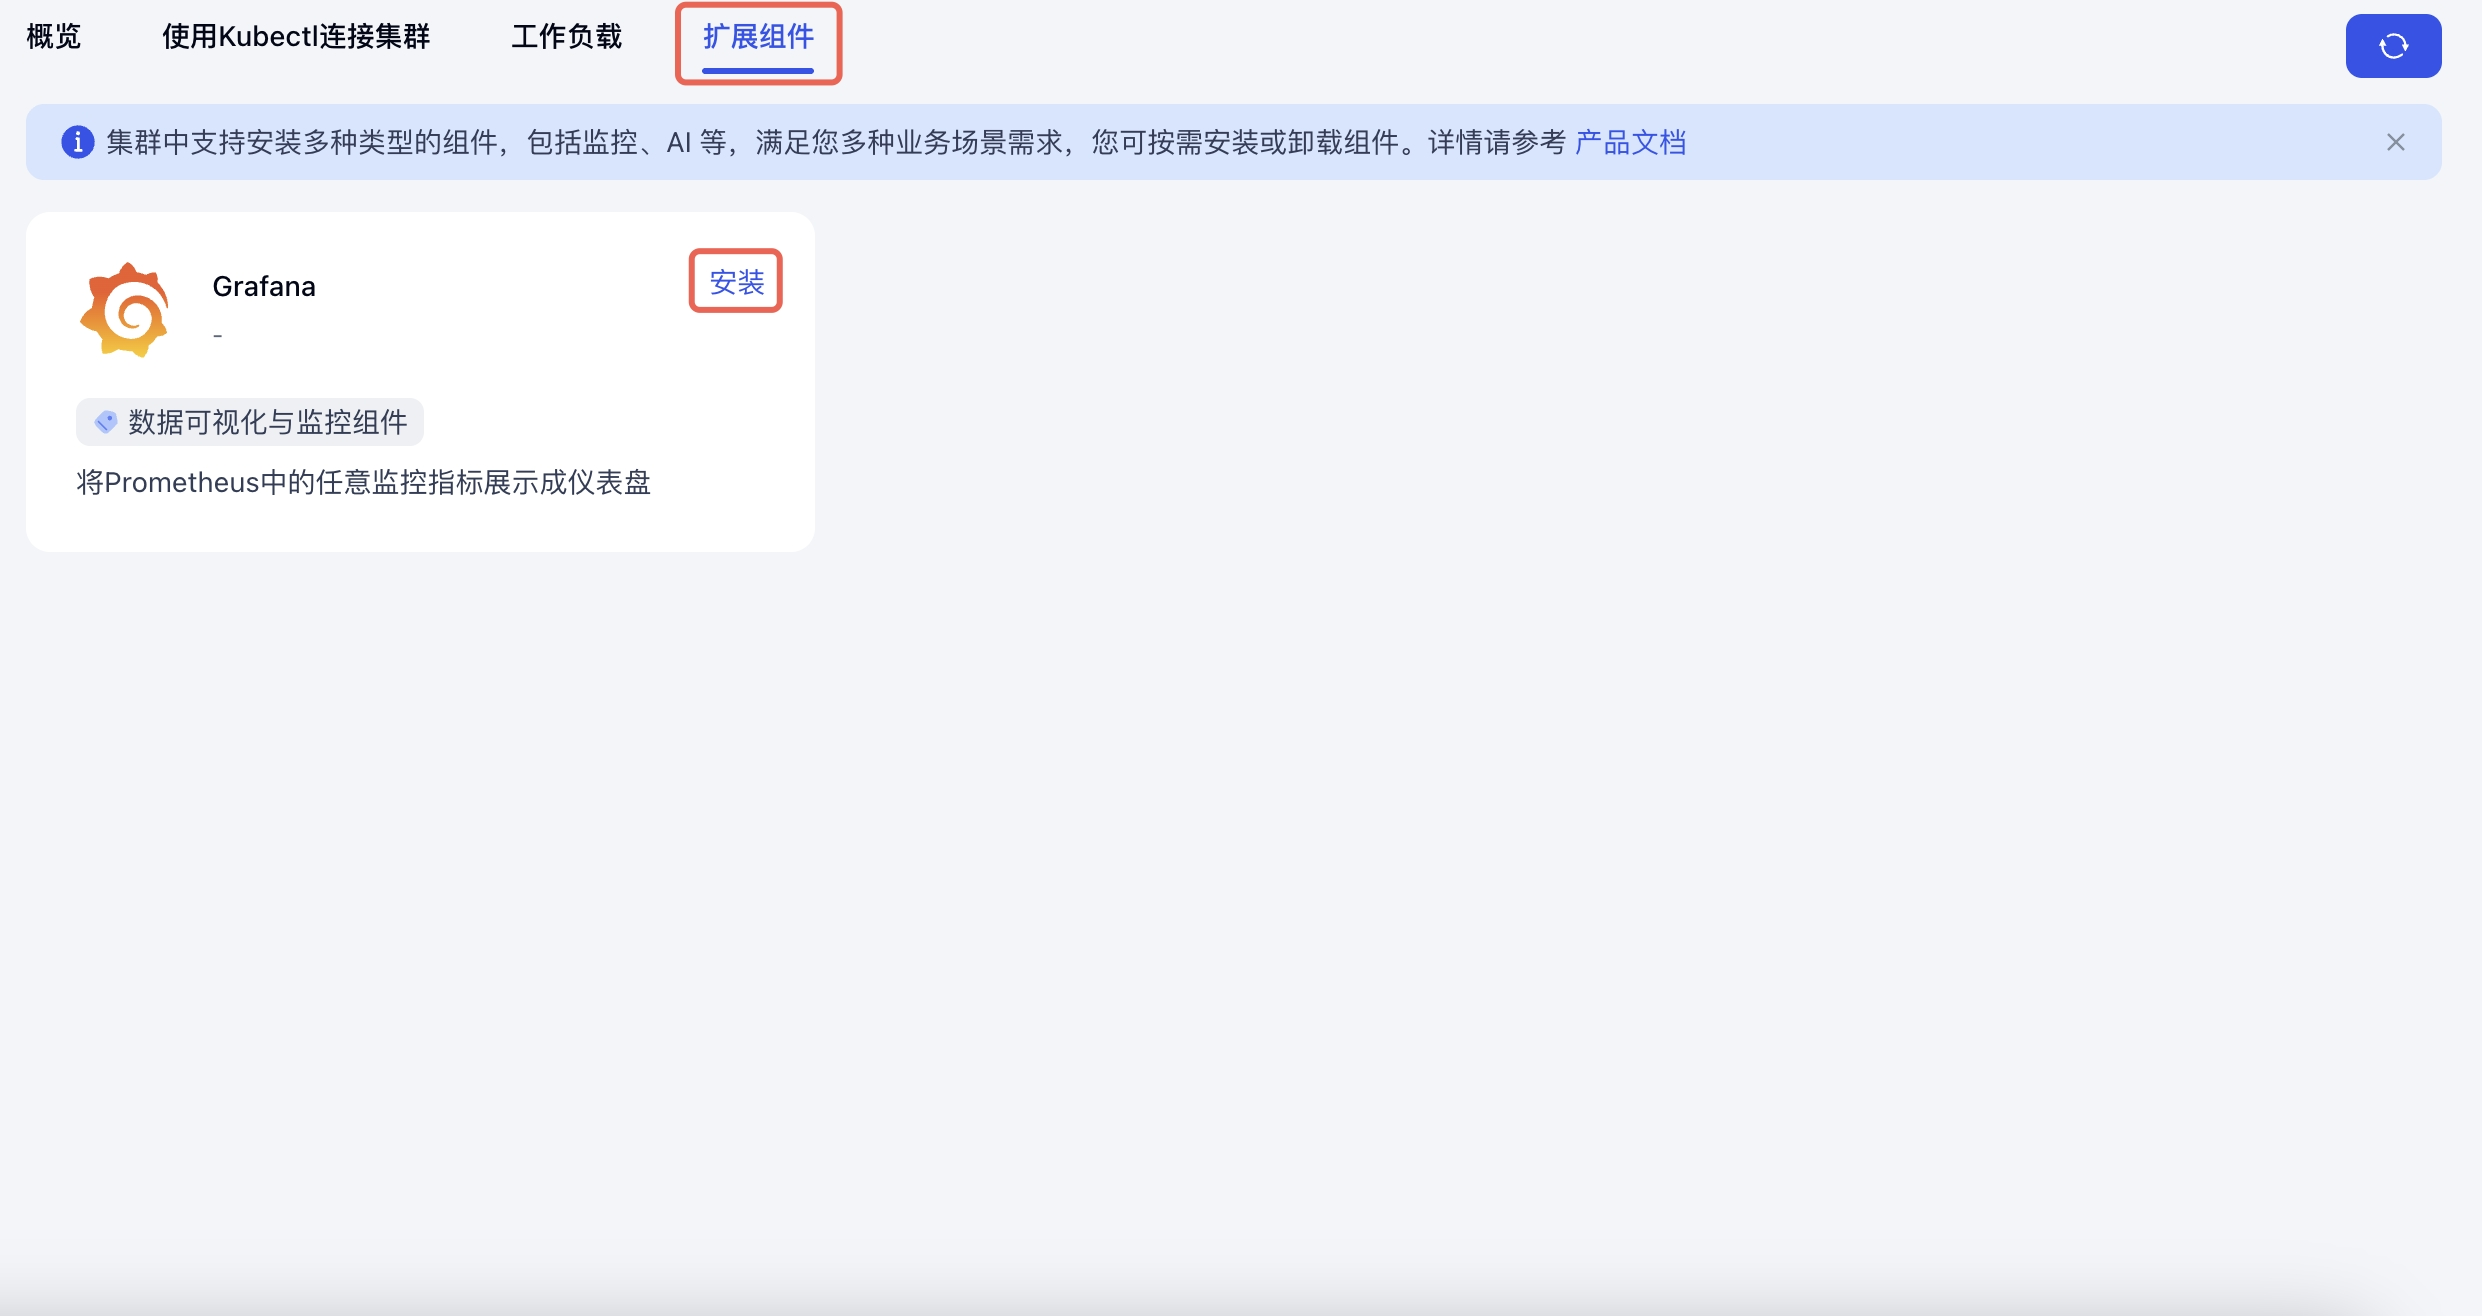The width and height of the screenshot is (2482, 1316).
Task: Click the 详情请参考 text before 产品文档
Action: [1496, 142]
